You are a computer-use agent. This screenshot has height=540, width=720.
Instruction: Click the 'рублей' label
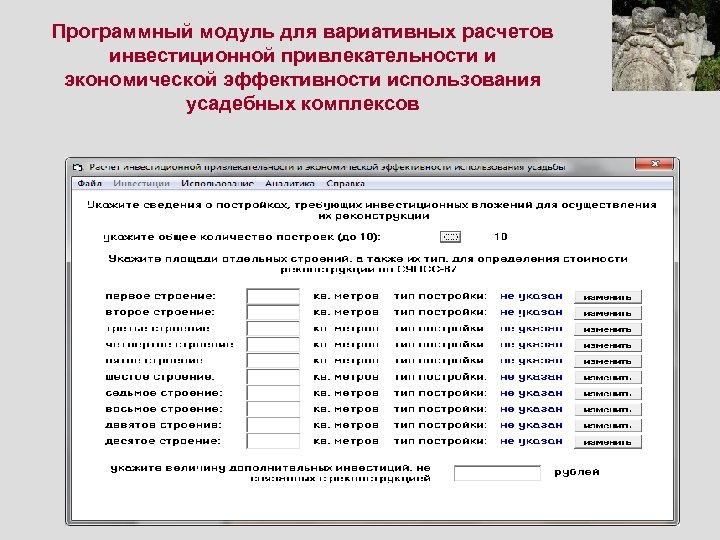(x=577, y=472)
